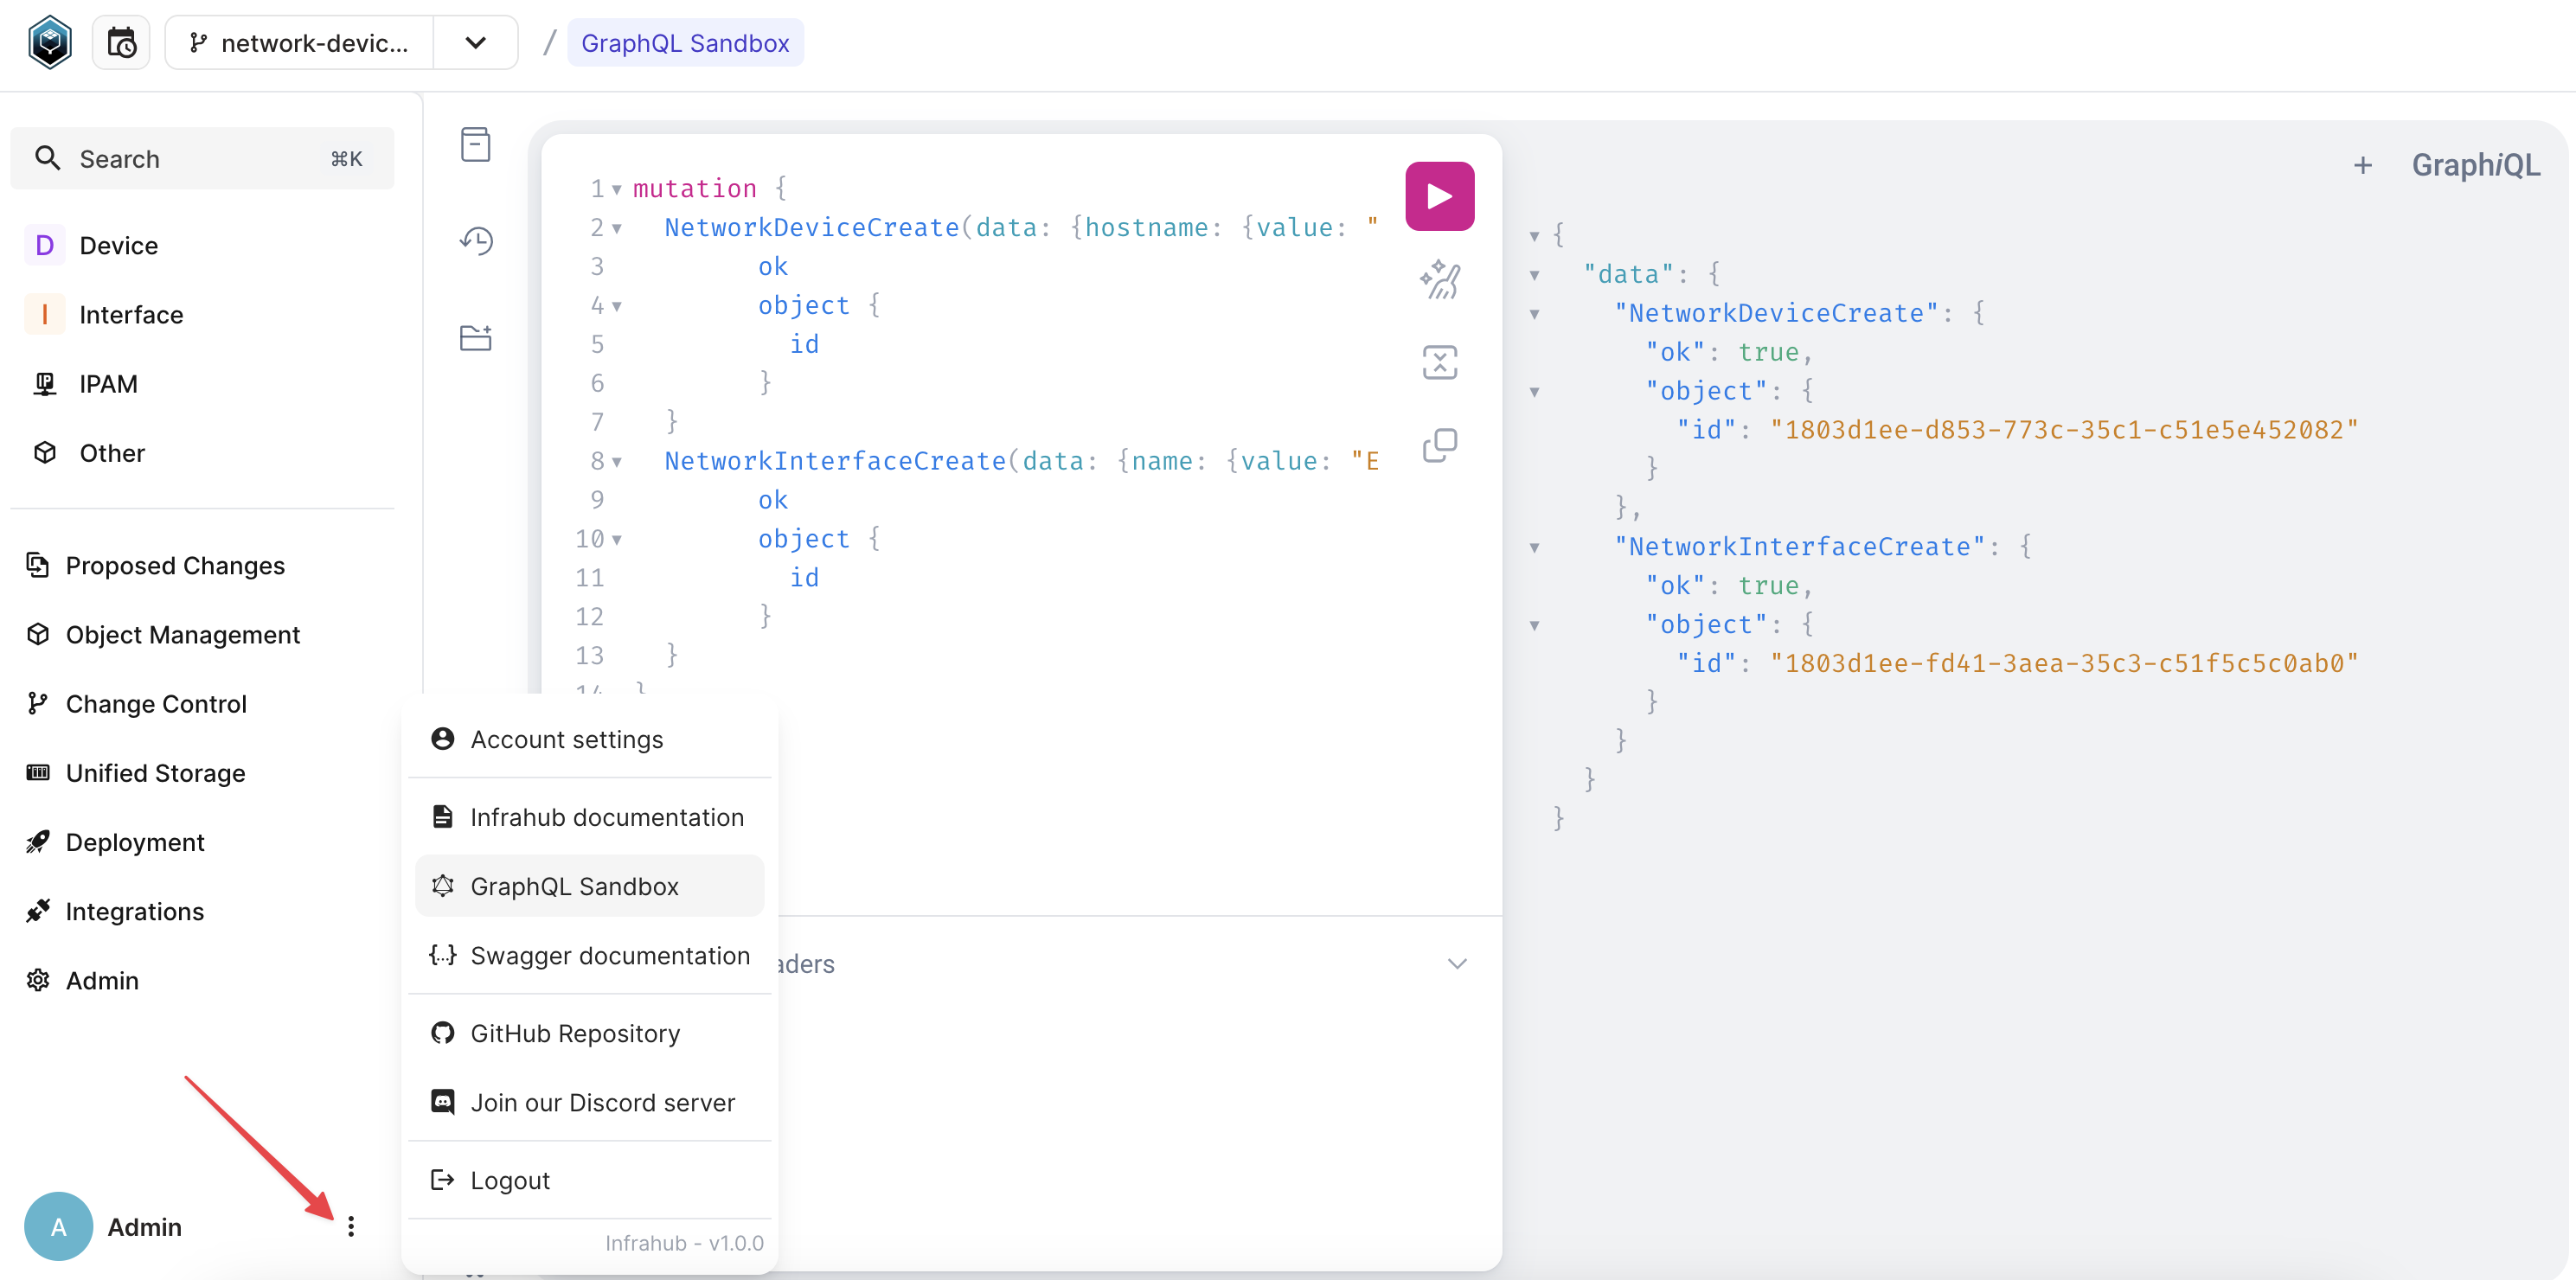Image resolution: width=2576 pixels, height=1280 pixels.
Task: Select the schedule icon in the top bar
Action: click(x=120, y=41)
